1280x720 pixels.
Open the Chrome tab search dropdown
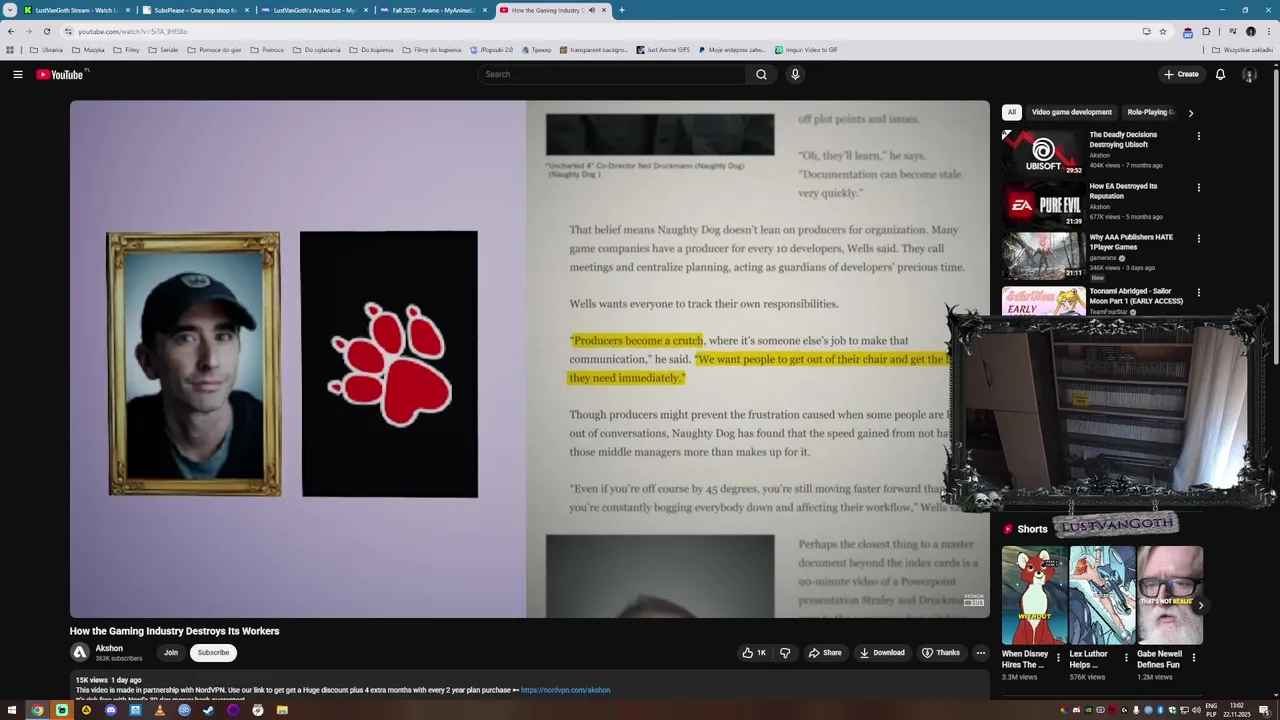(x=10, y=10)
